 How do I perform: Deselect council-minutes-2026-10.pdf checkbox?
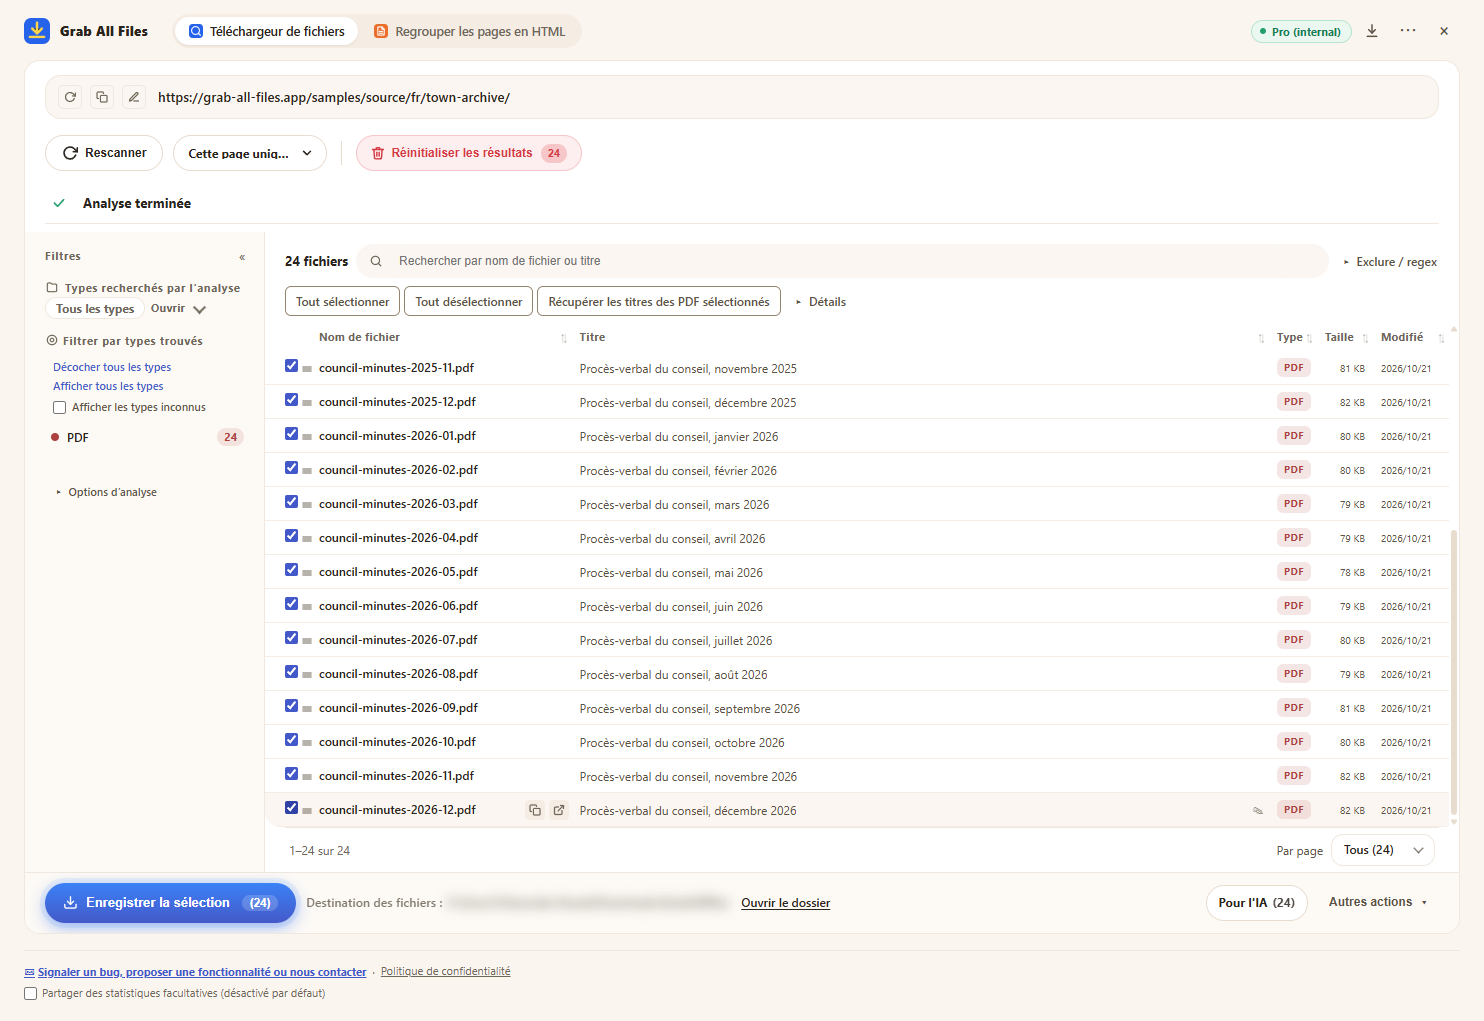click(291, 740)
